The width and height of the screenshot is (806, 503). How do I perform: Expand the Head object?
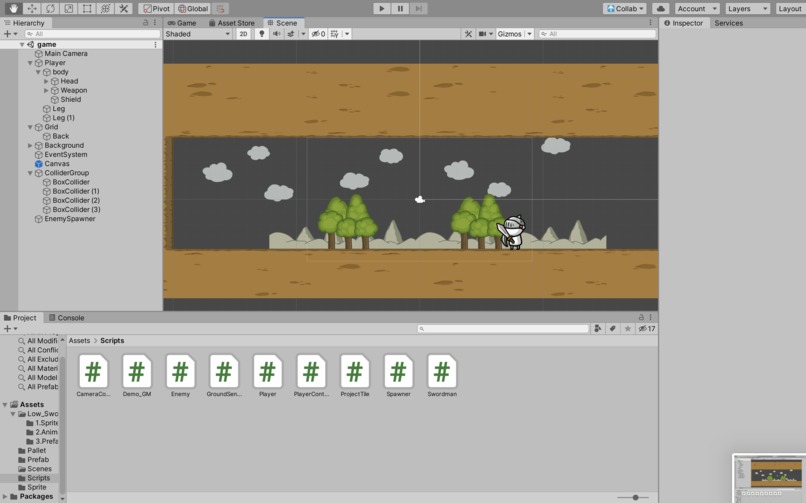pos(46,81)
